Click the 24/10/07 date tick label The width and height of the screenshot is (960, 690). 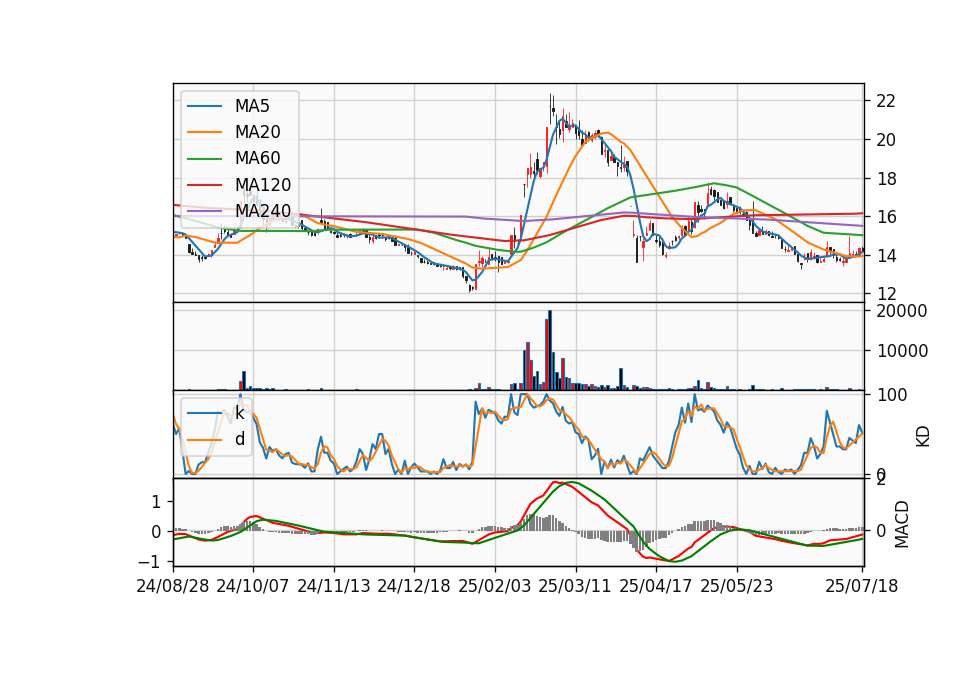[253, 586]
